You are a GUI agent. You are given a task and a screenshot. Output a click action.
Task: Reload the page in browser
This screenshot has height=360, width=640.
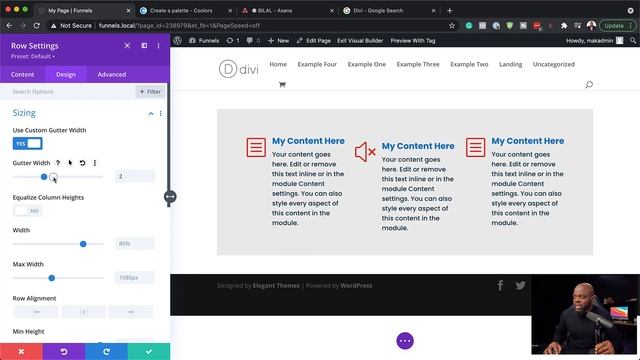coord(36,26)
